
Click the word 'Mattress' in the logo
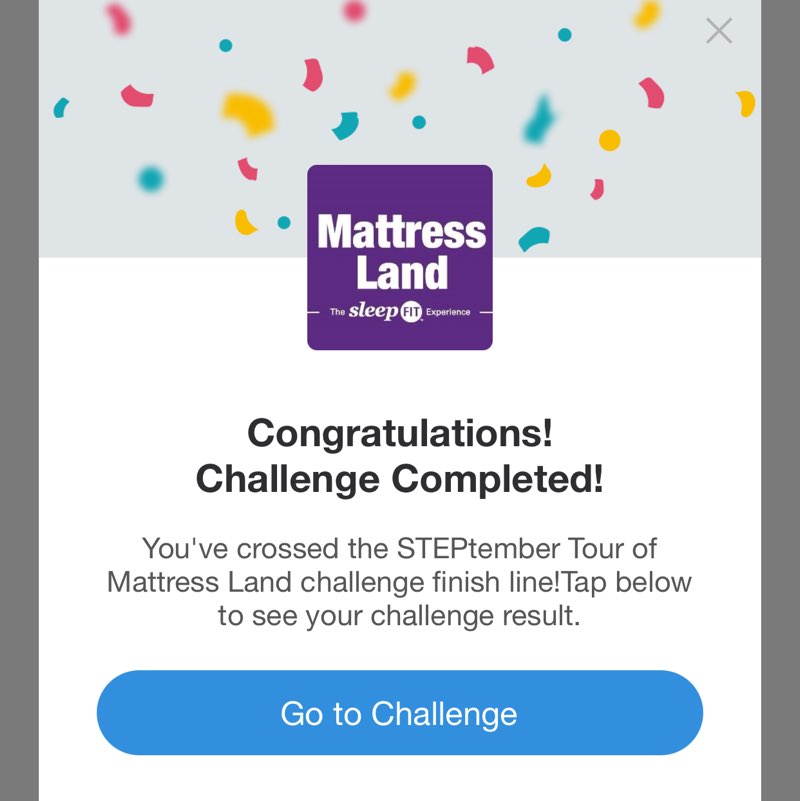tap(401, 232)
